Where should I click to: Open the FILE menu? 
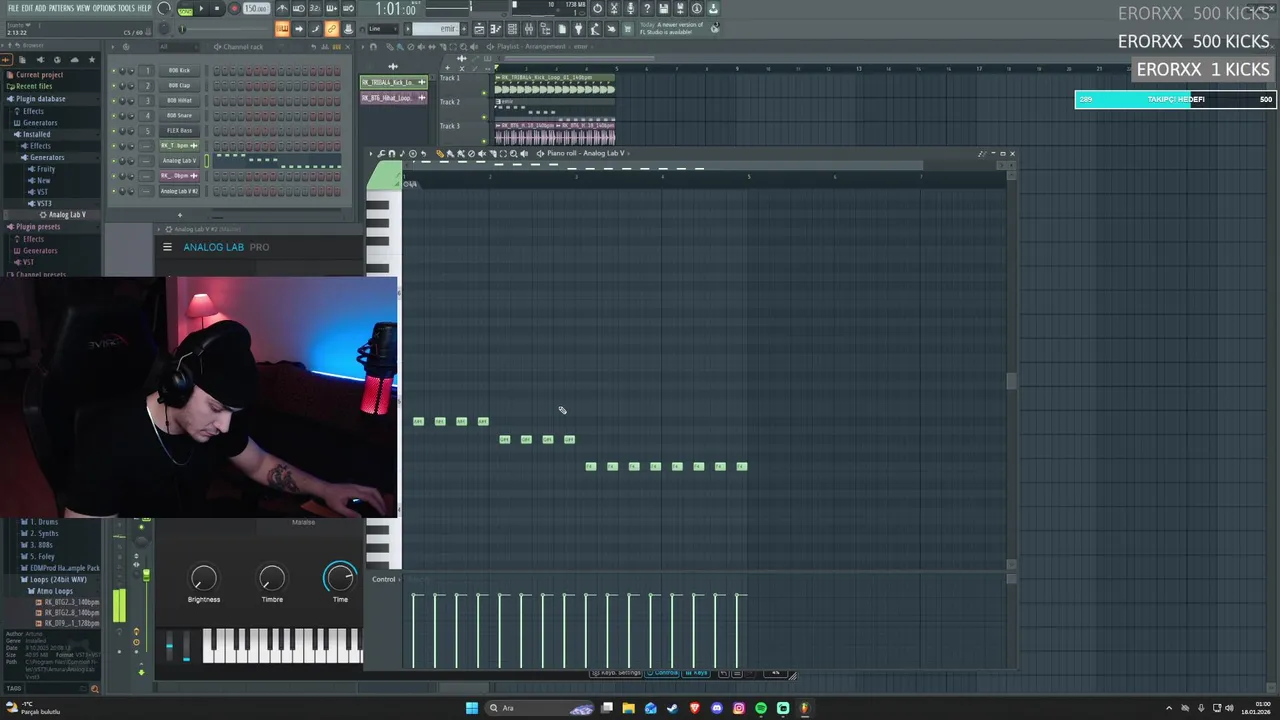point(13,8)
